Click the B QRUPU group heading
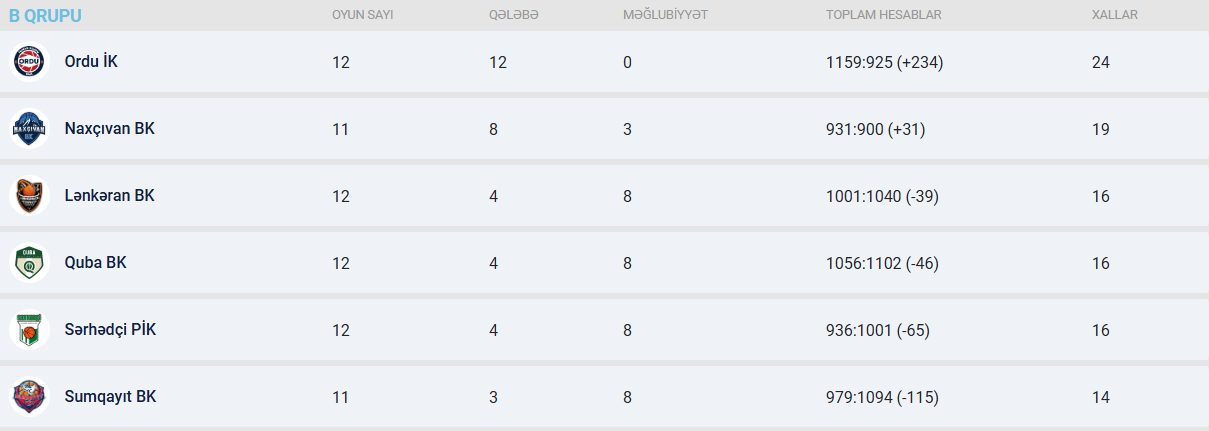The width and height of the screenshot is (1209, 431). coord(45,16)
